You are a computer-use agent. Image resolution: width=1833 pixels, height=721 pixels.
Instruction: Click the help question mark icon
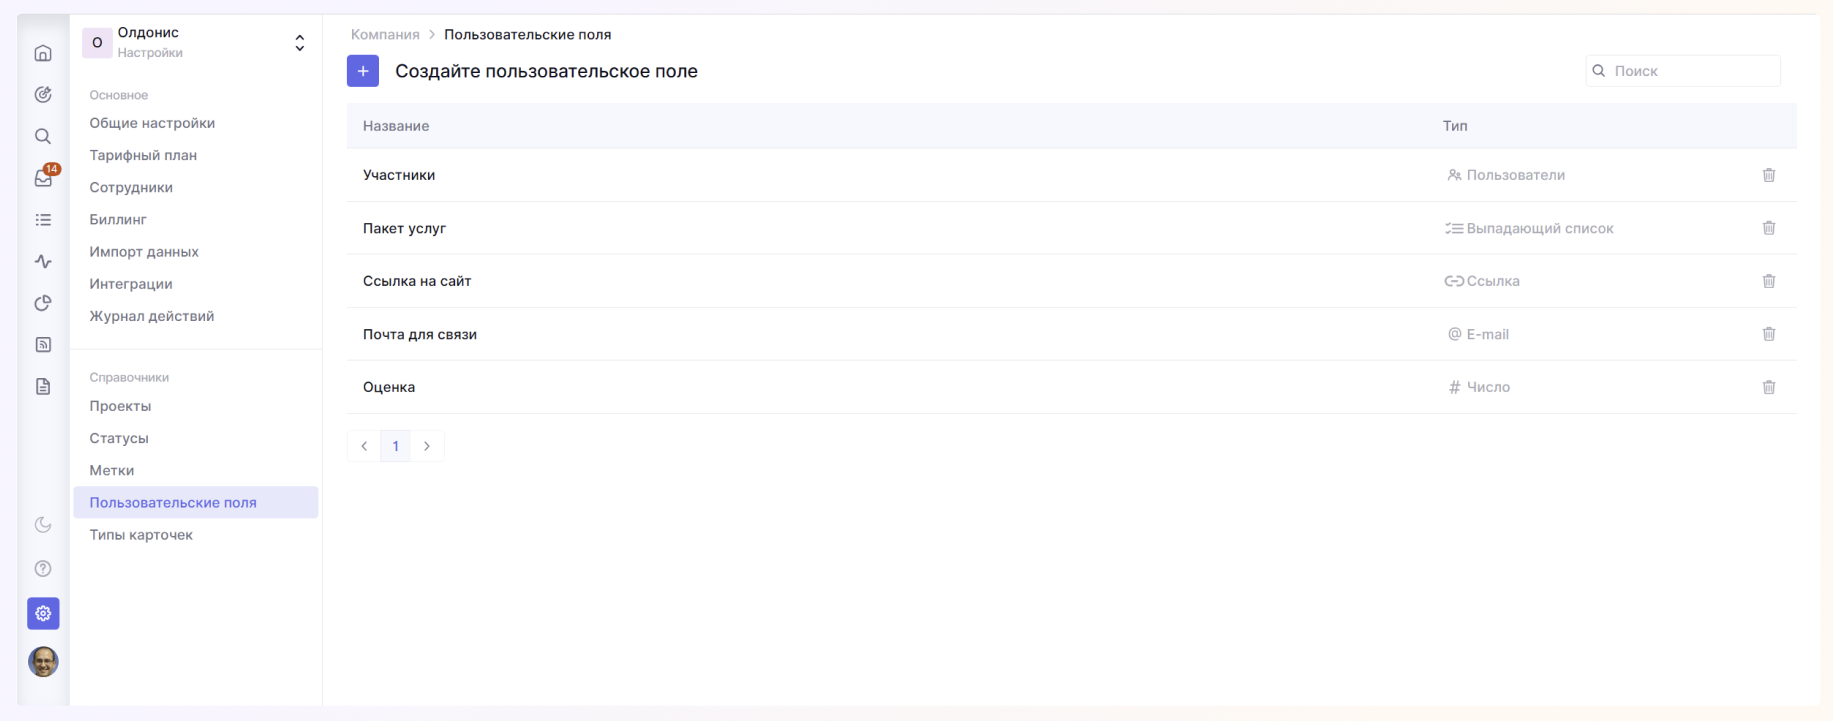(43, 568)
